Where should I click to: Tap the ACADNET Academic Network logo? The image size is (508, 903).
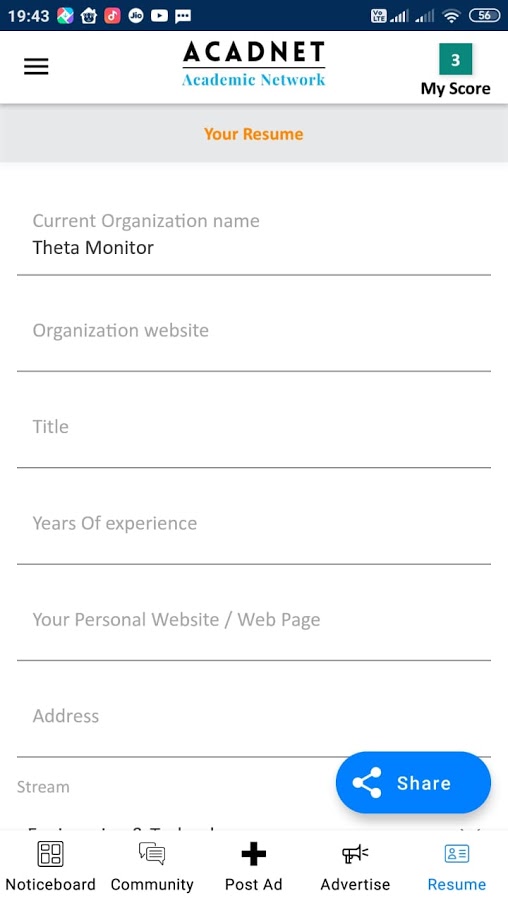[253, 64]
